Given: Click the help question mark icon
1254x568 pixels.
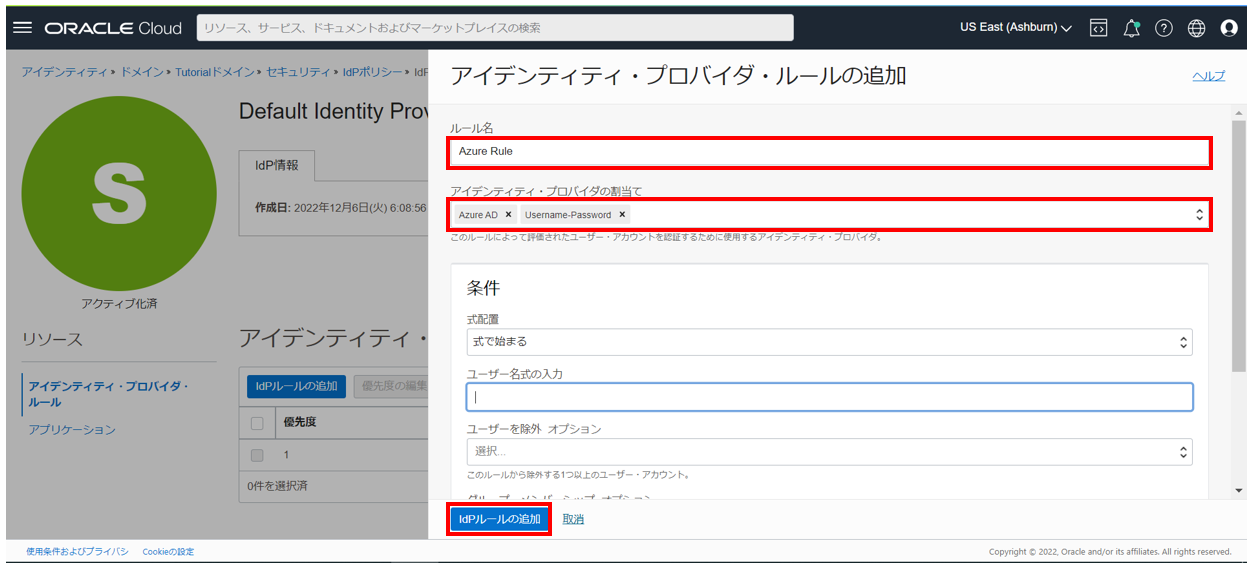Looking at the screenshot, I should pyautogui.click(x=1163, y=28).
